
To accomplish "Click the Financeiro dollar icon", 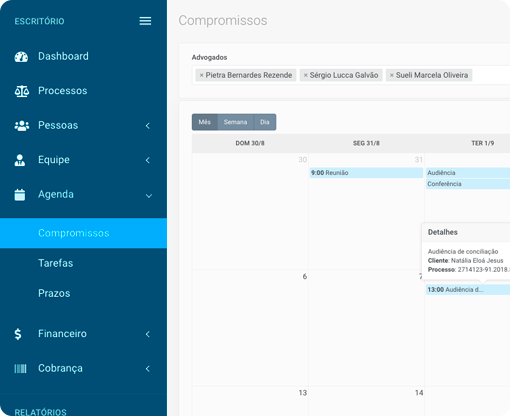I will point(18,334).
